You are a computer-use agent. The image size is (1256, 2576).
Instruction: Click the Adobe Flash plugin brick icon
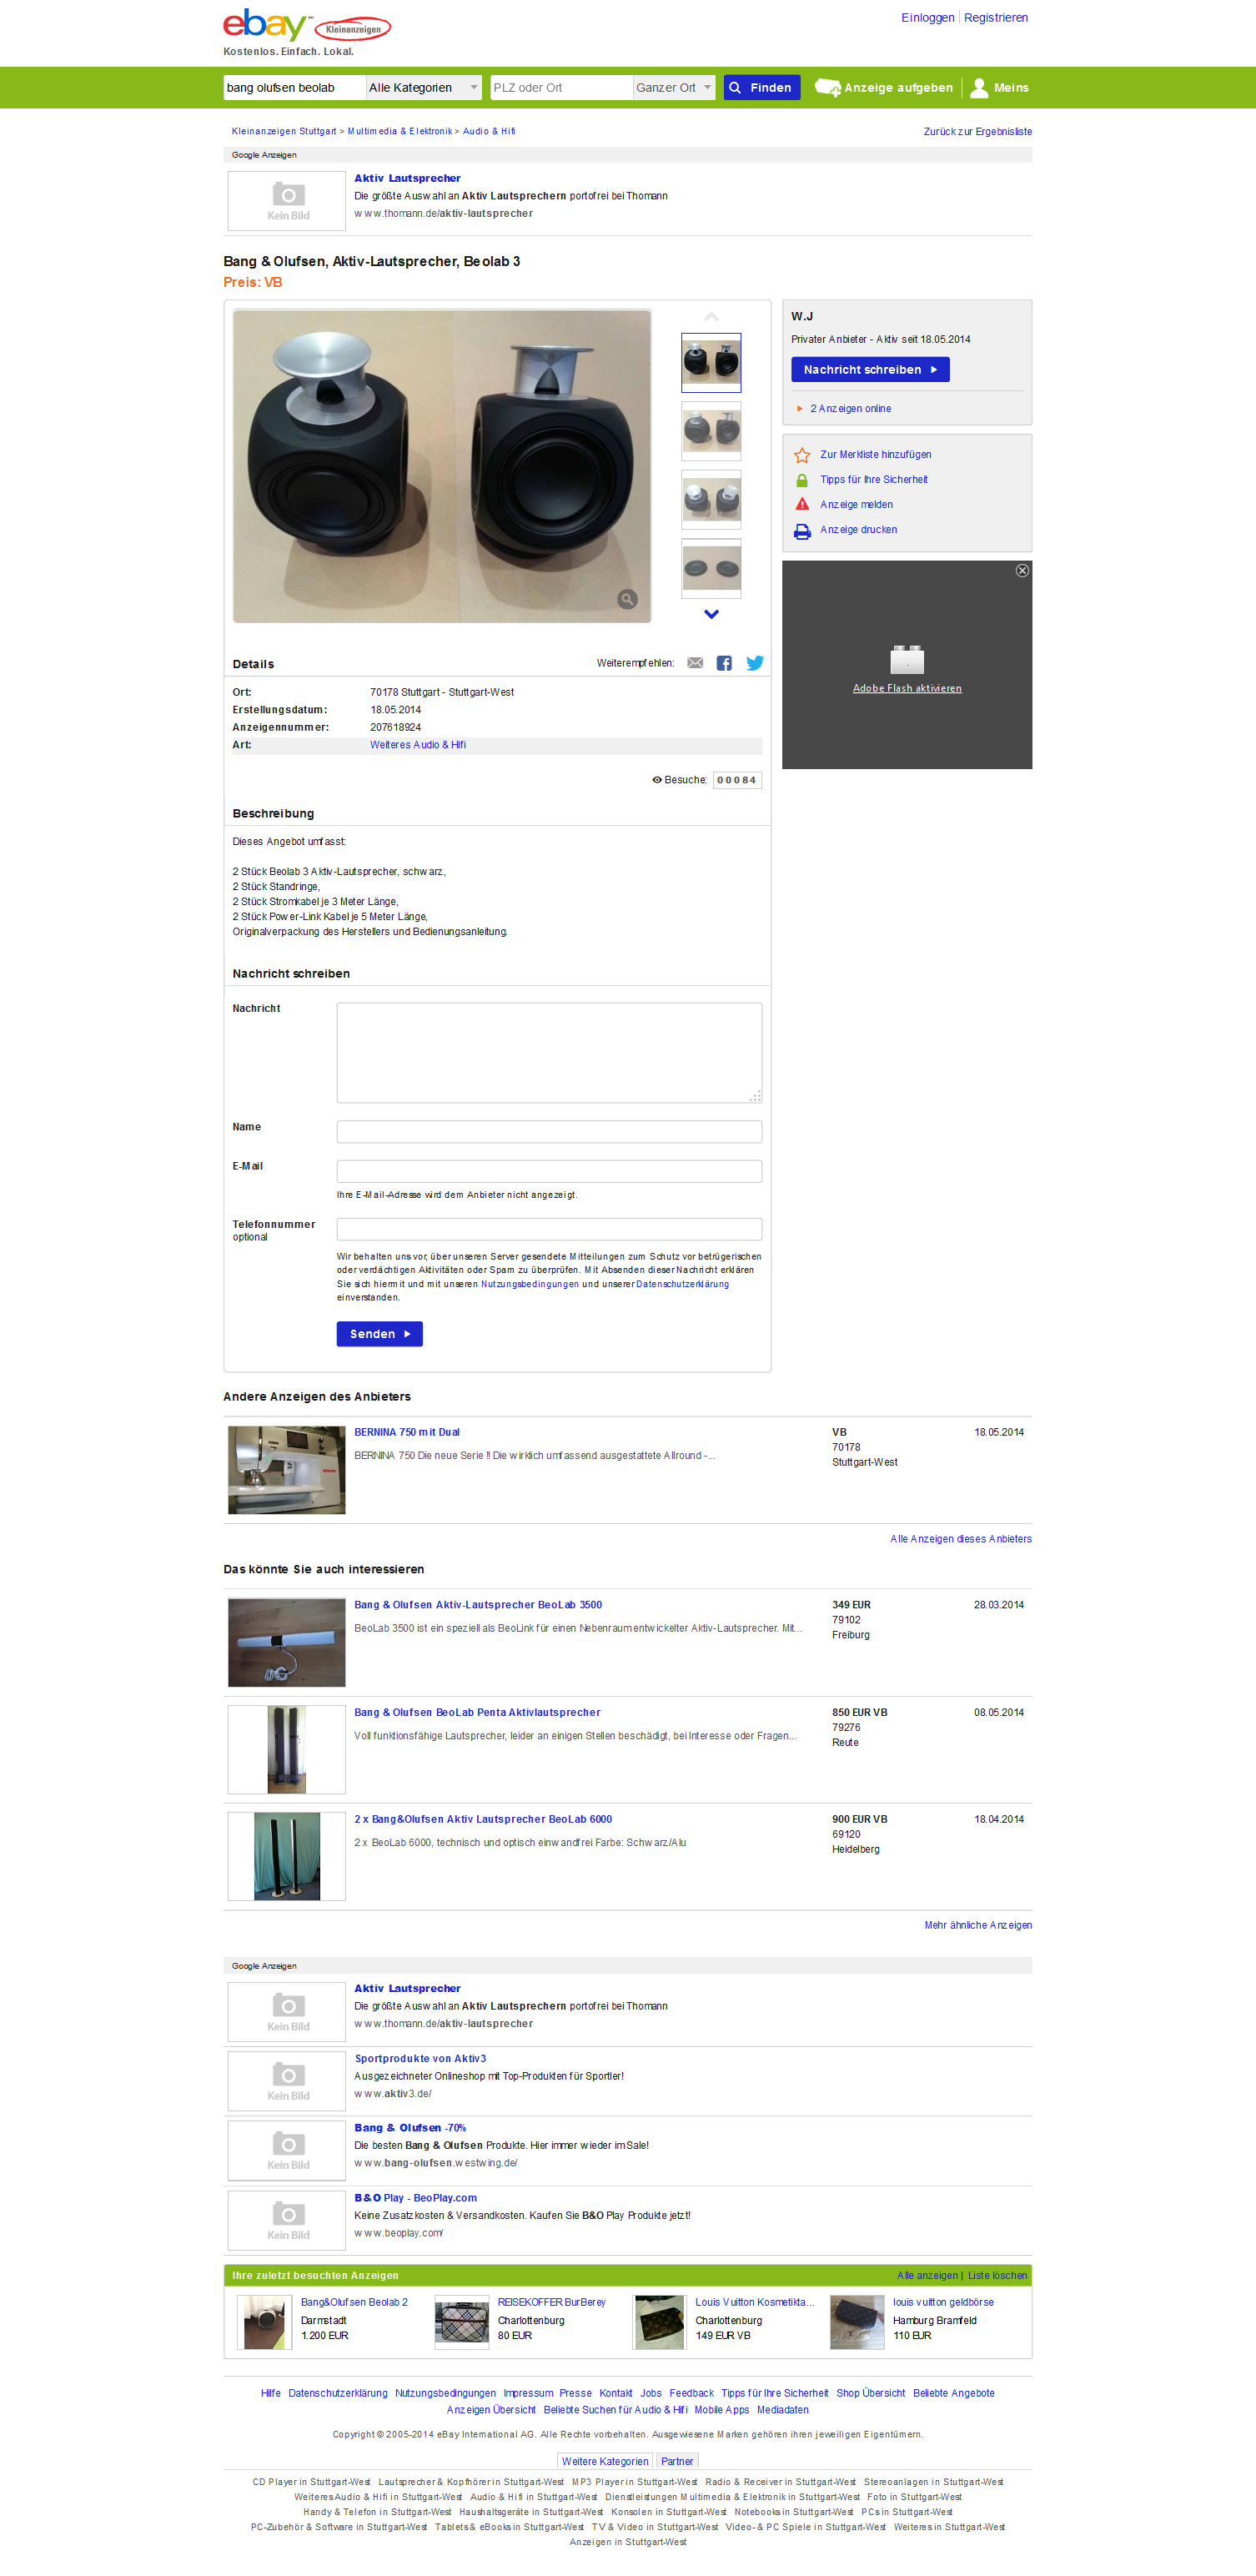tap(907, 659)
